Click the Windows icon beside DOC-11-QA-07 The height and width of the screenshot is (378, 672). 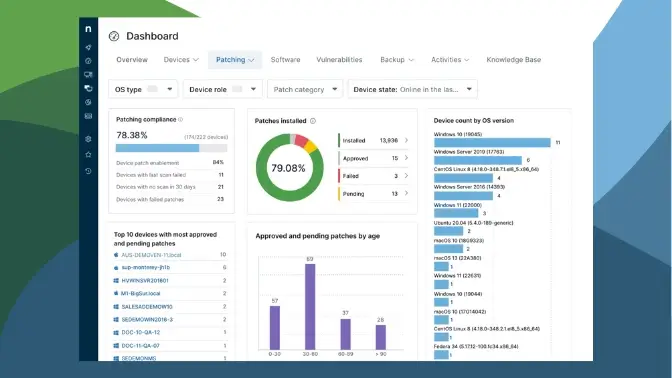coord(116,345)
